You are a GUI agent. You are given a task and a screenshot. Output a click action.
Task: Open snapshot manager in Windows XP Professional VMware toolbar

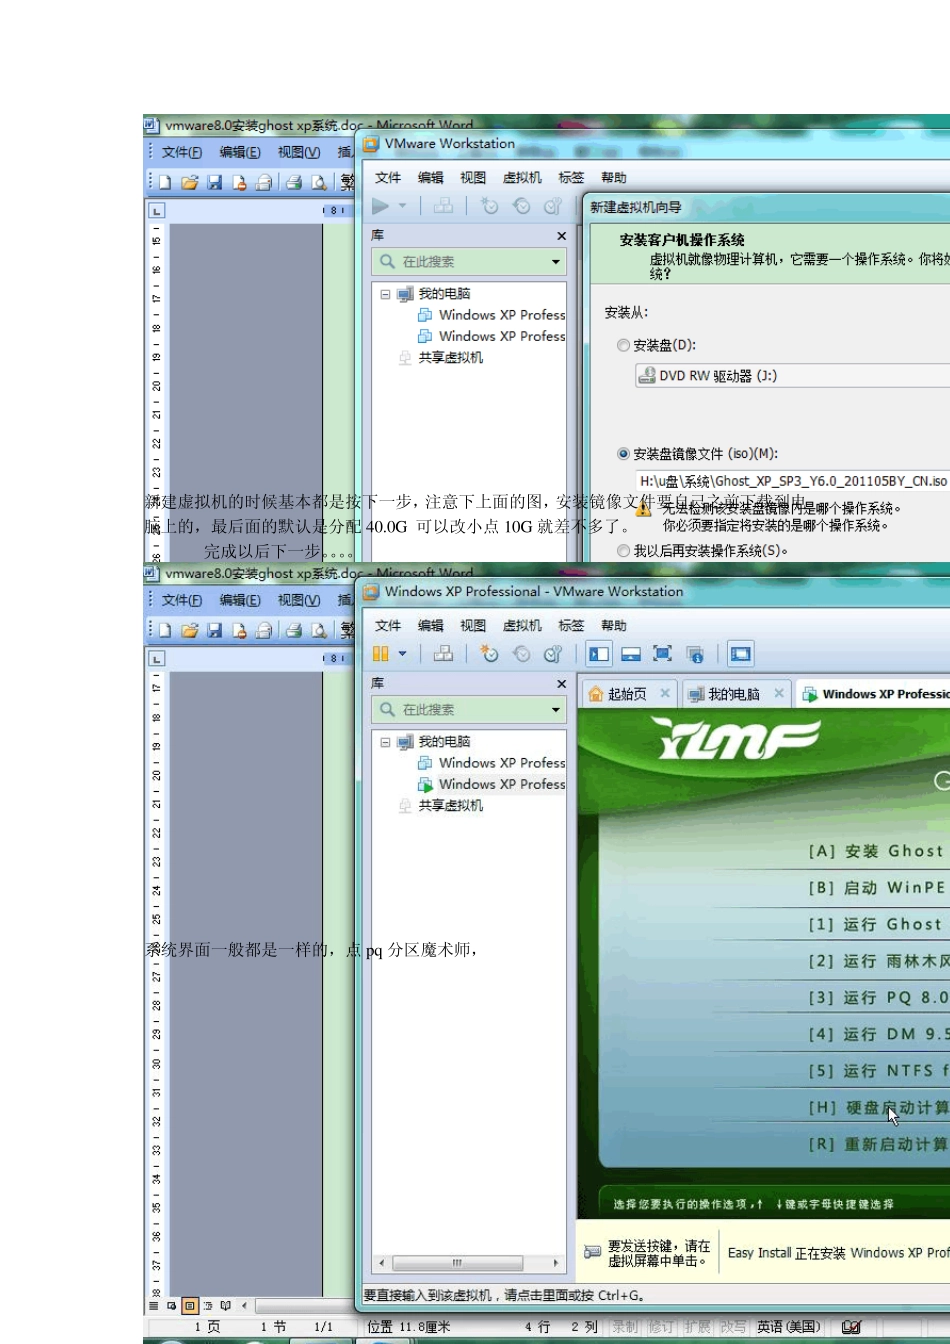[553, 653]
